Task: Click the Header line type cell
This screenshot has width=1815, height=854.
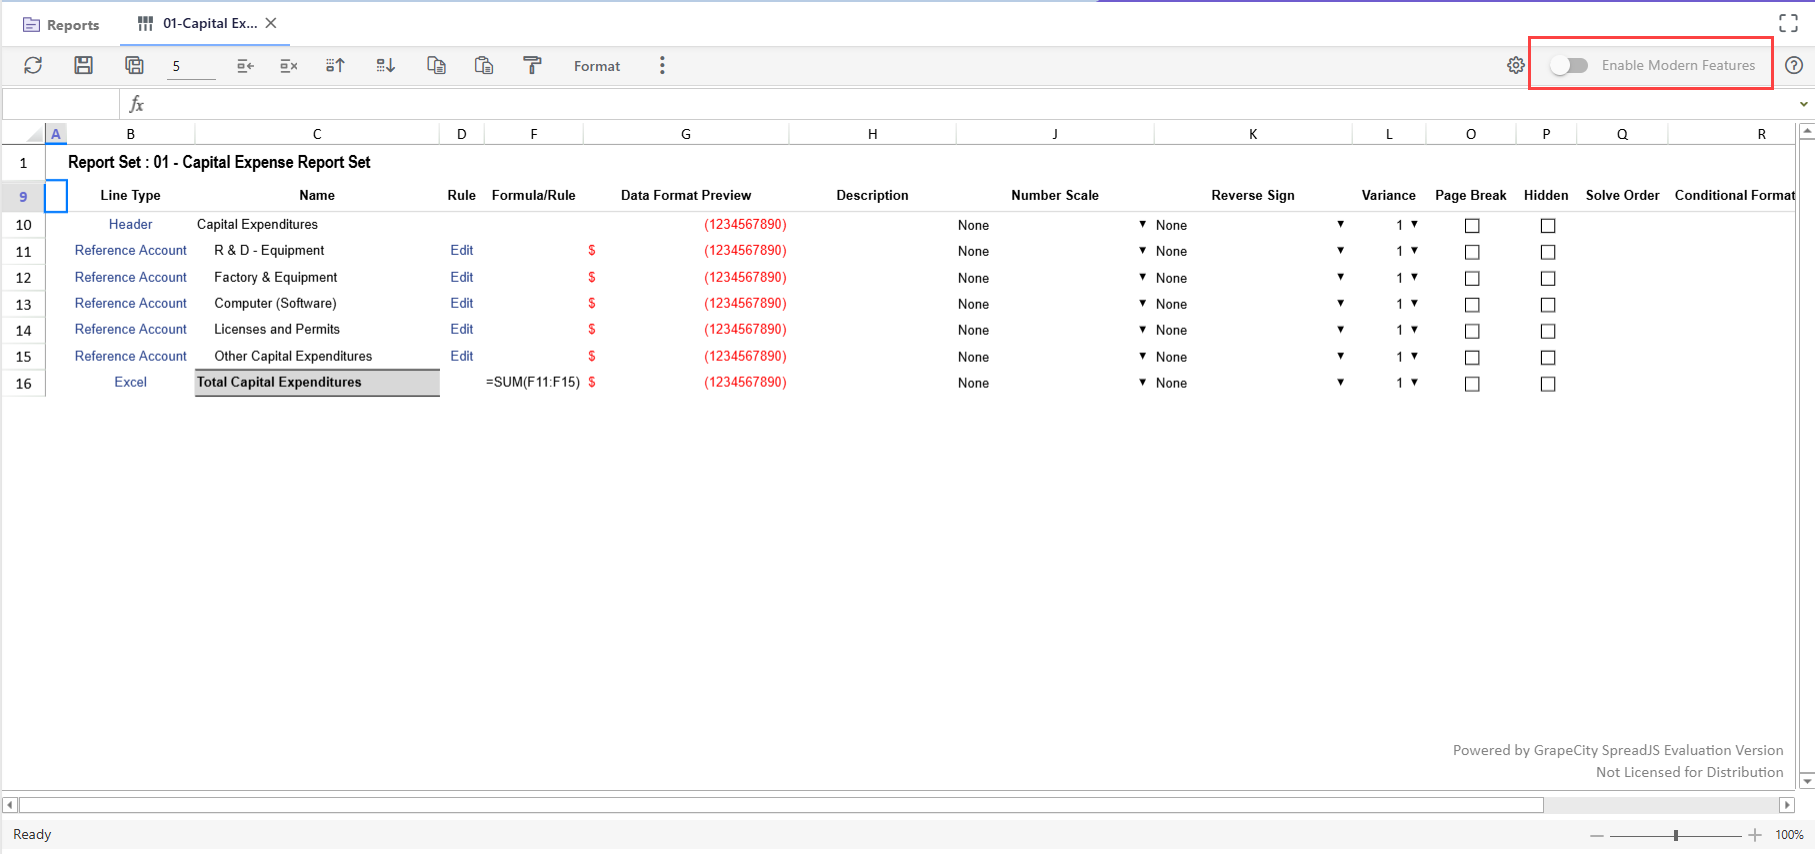Action: tap(130, 224)
